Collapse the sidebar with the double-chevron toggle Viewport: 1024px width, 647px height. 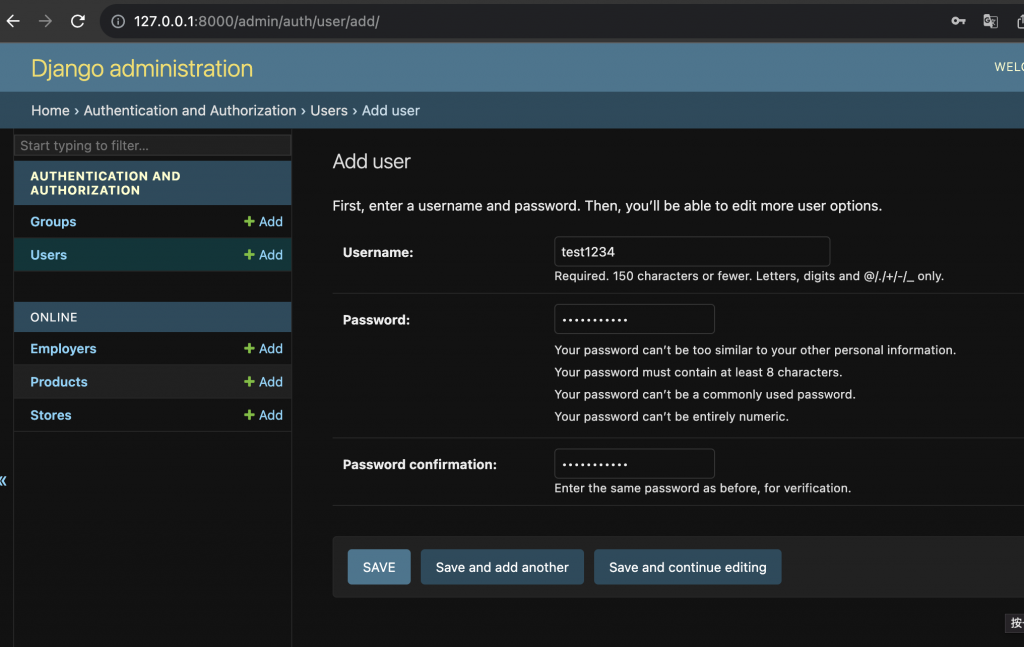(3, 481)
